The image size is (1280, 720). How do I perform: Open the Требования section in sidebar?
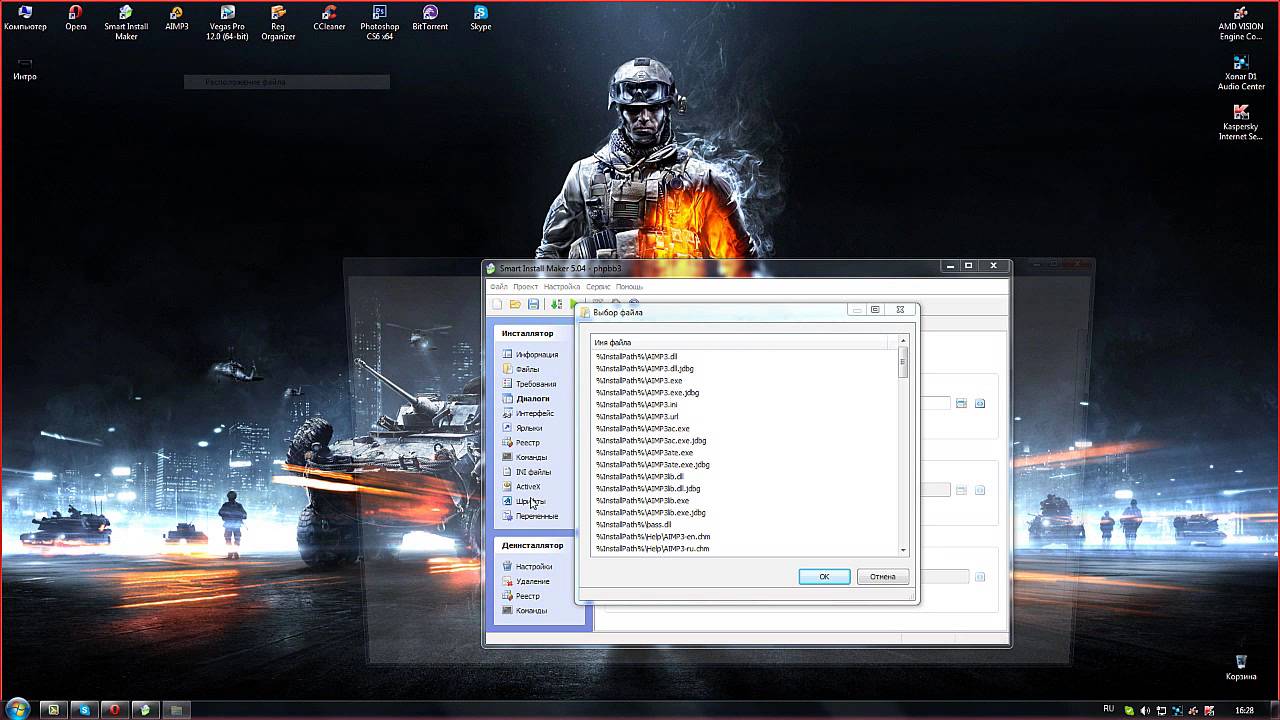(x=530, y=384)
